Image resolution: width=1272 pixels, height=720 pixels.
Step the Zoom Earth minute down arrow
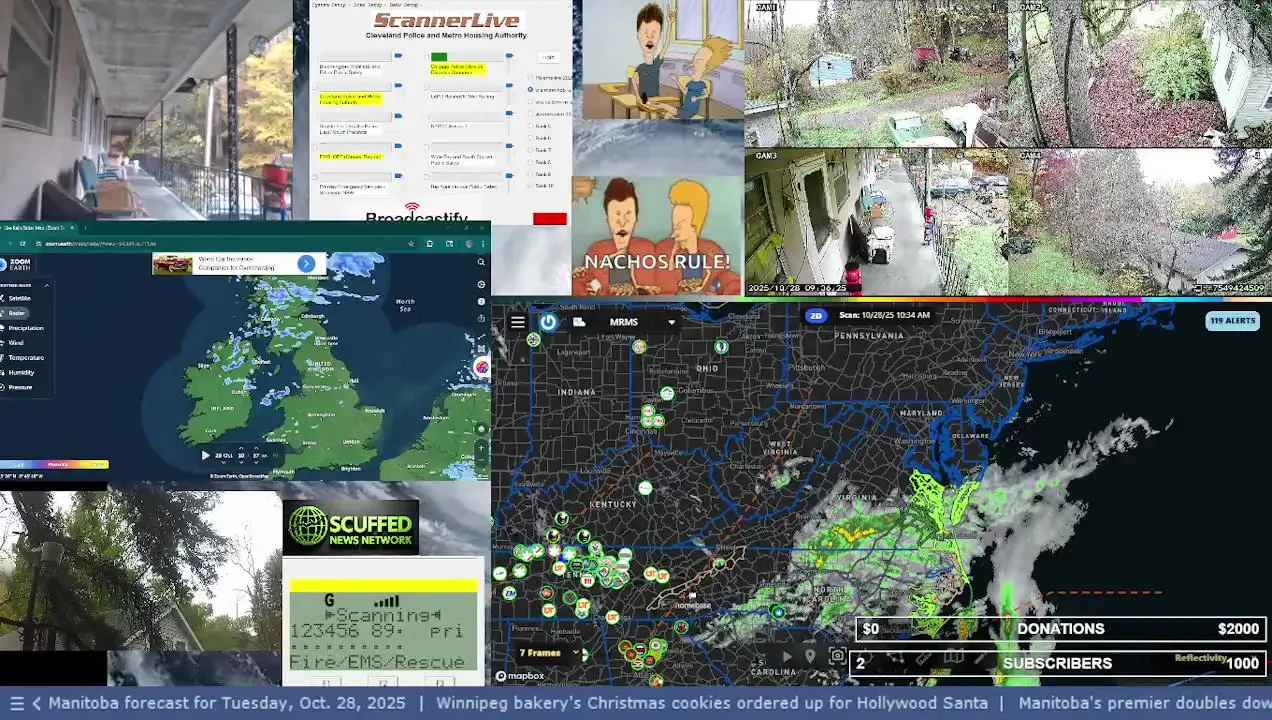(256, 463)
